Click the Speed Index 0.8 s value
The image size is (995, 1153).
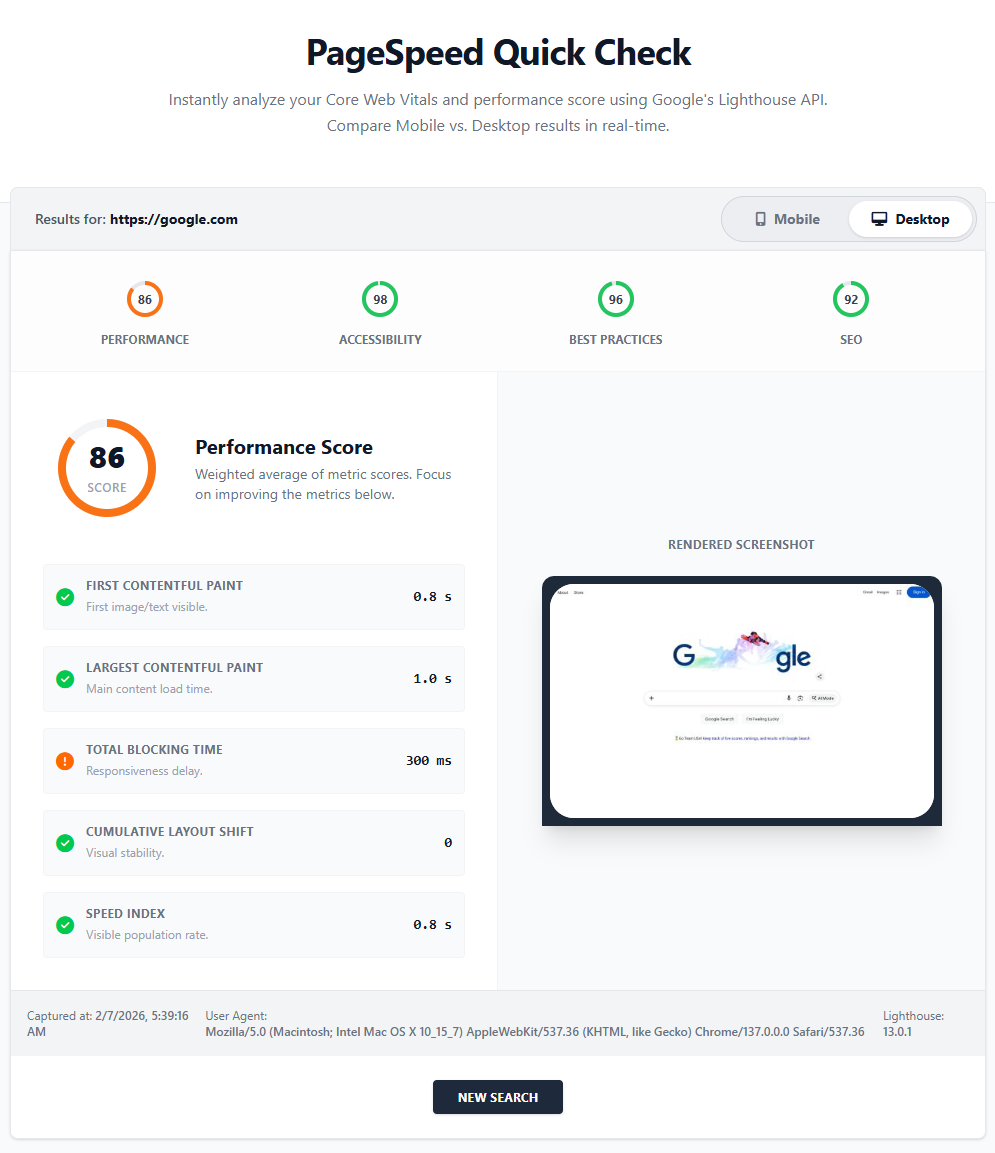click(x=432, y=925)
